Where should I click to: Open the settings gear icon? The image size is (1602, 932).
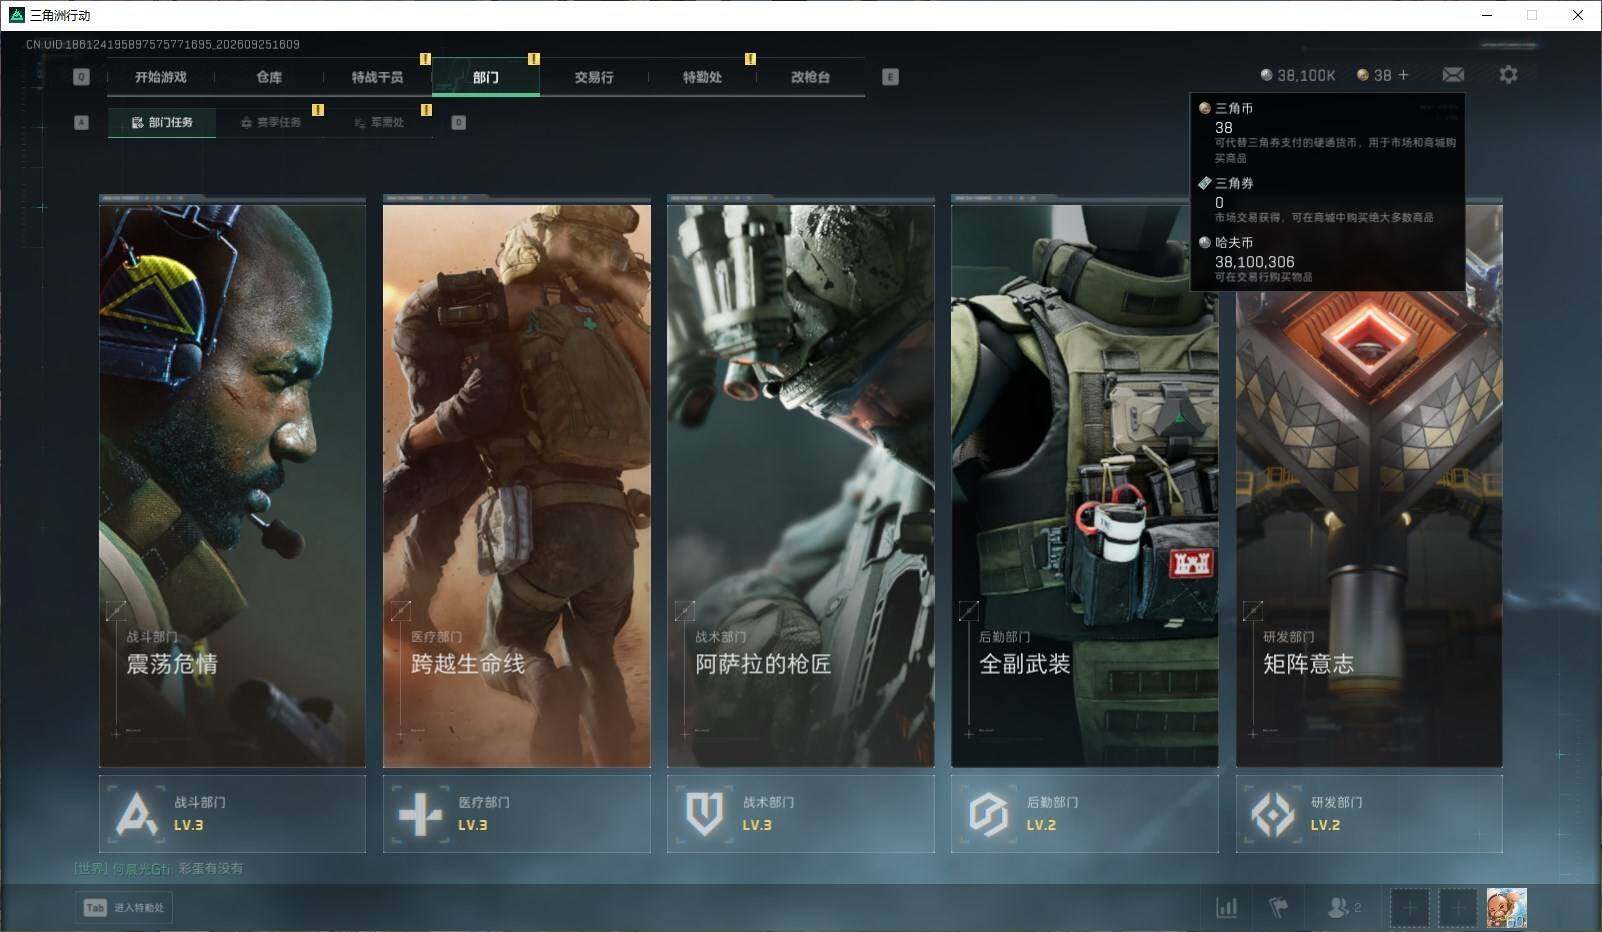click(1508, 75)
